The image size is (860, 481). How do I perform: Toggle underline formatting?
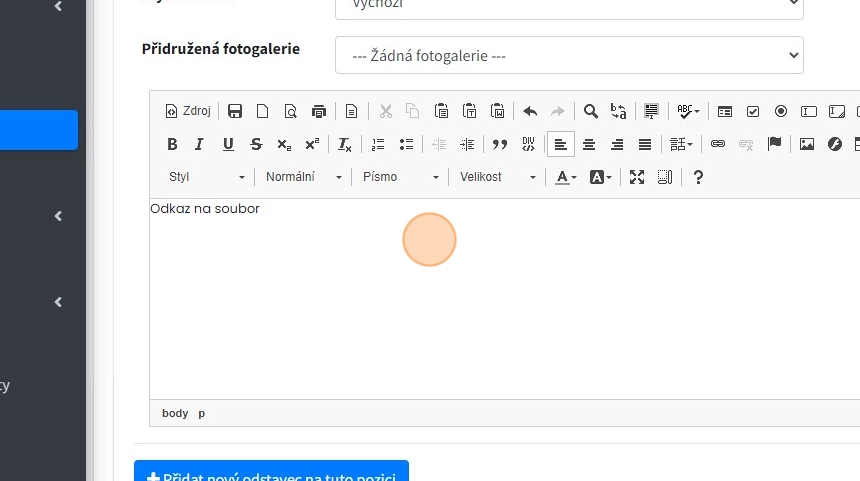[x=228, y=144]
